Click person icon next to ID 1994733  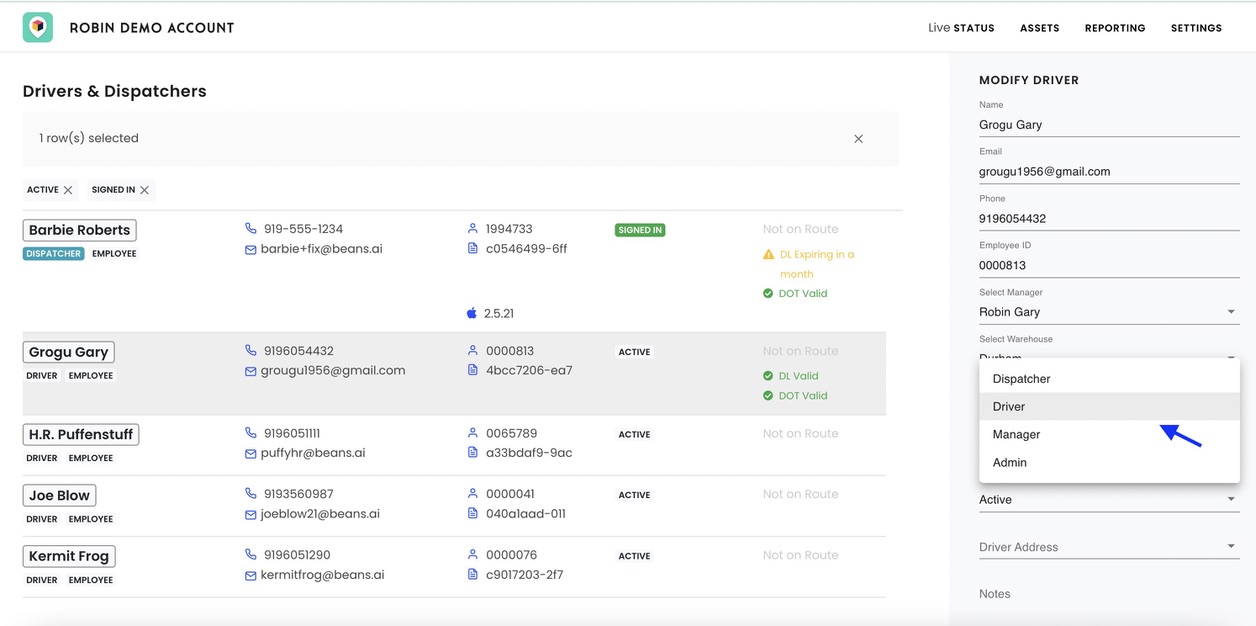[473, 229]
